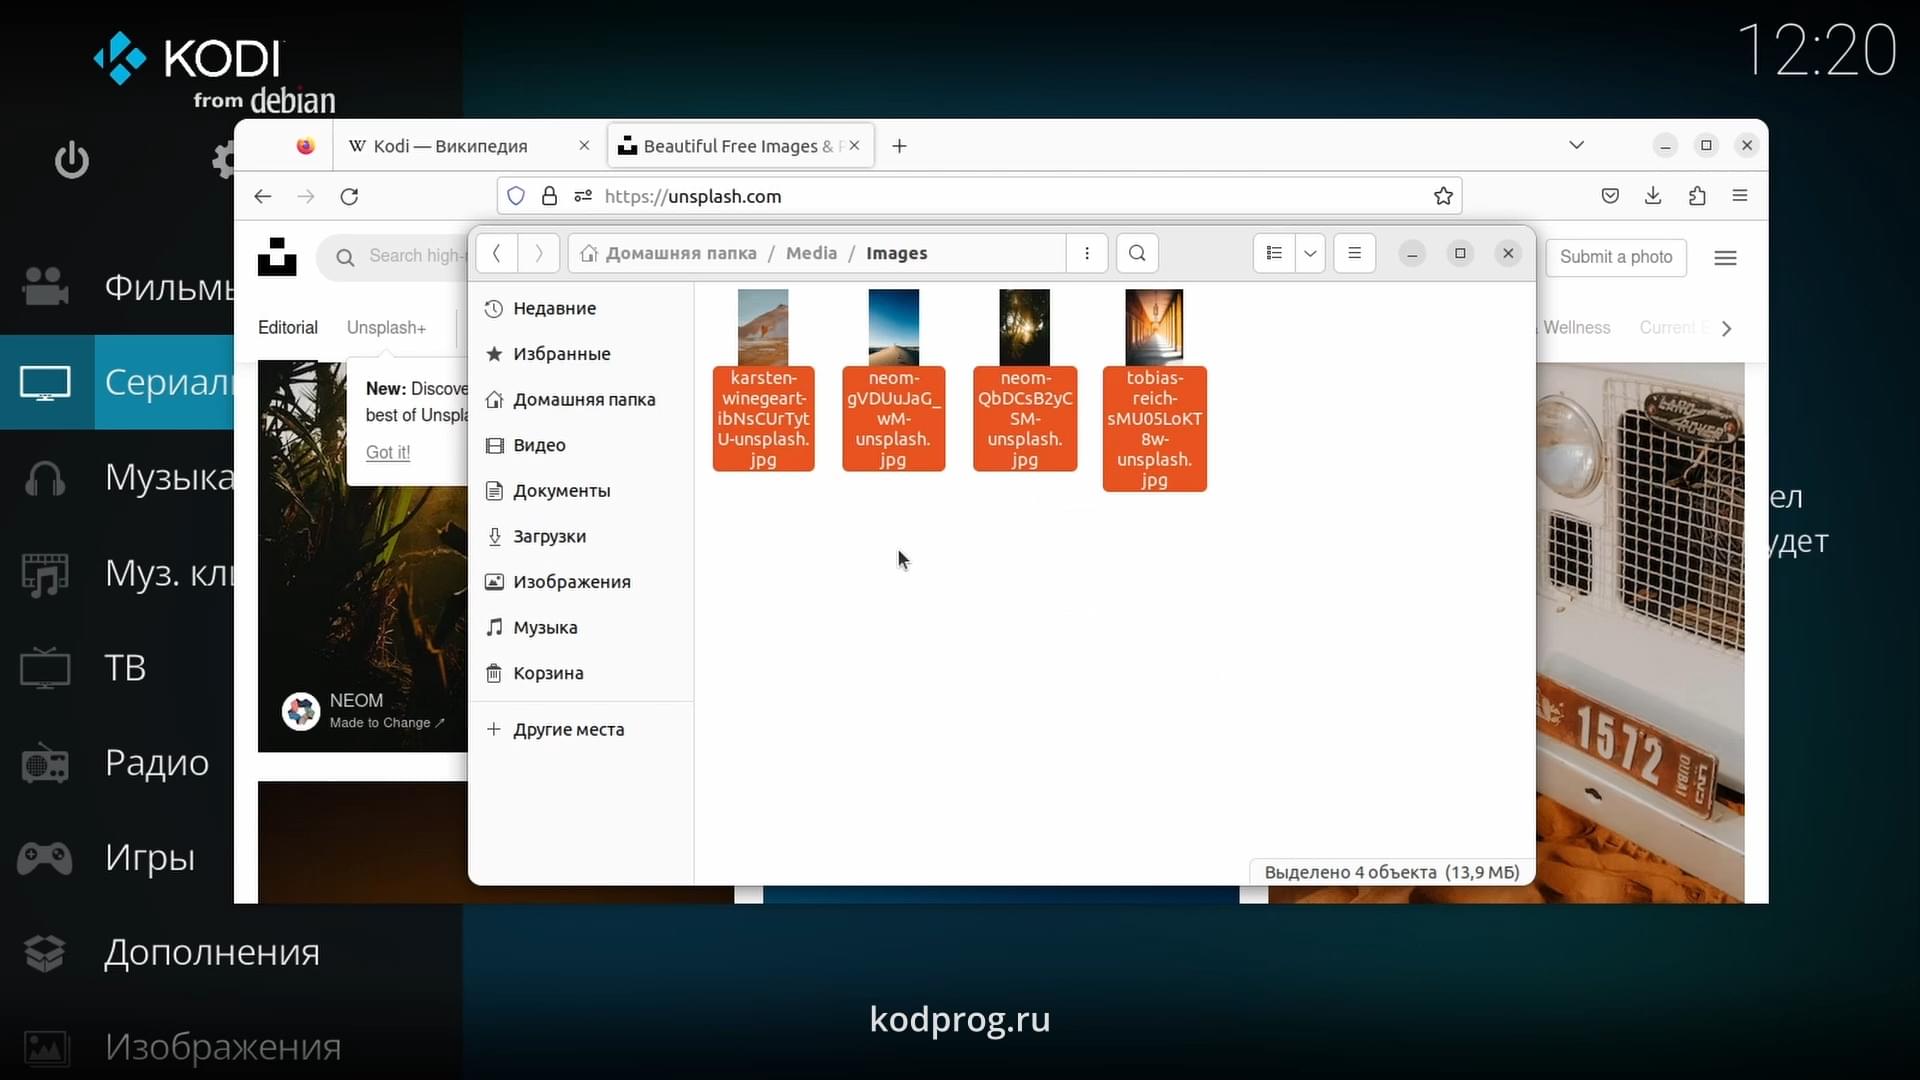Open Музыка in the file manager sidebar
Screen dimensions: 1920x1080
pyautogui.click(x=582, y=628)
